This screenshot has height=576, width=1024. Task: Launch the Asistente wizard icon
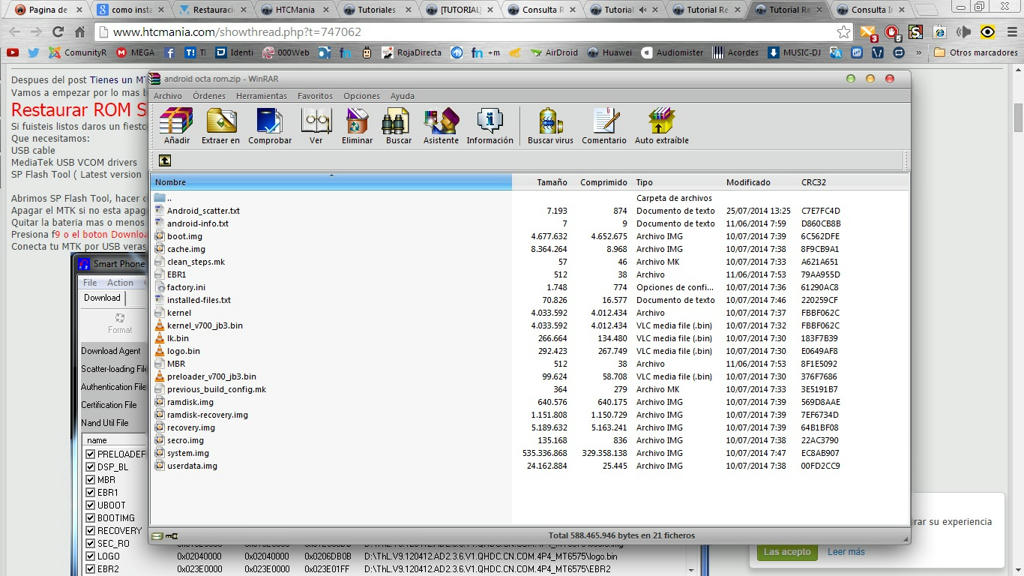(440, 122)
